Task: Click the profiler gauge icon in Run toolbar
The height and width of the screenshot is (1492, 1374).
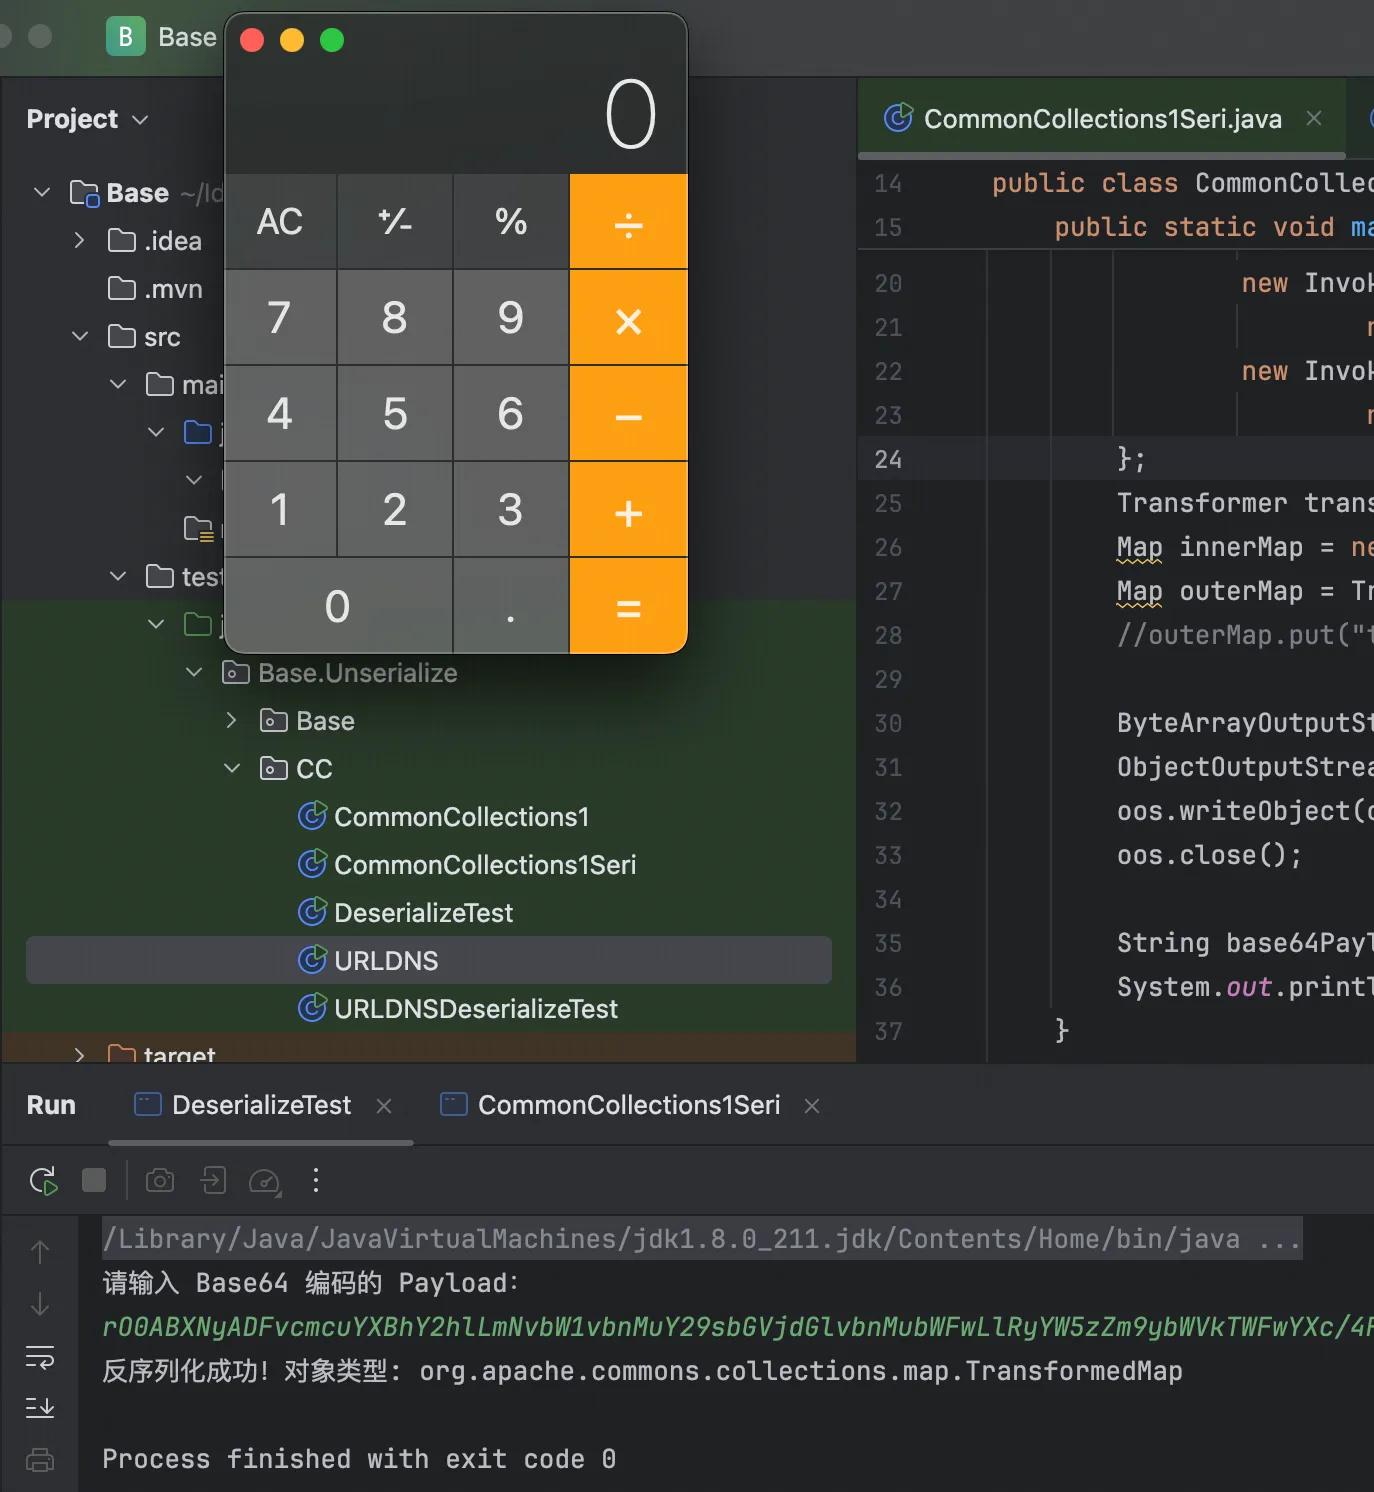Action: pyautogui.click(x=264, y=1182)
